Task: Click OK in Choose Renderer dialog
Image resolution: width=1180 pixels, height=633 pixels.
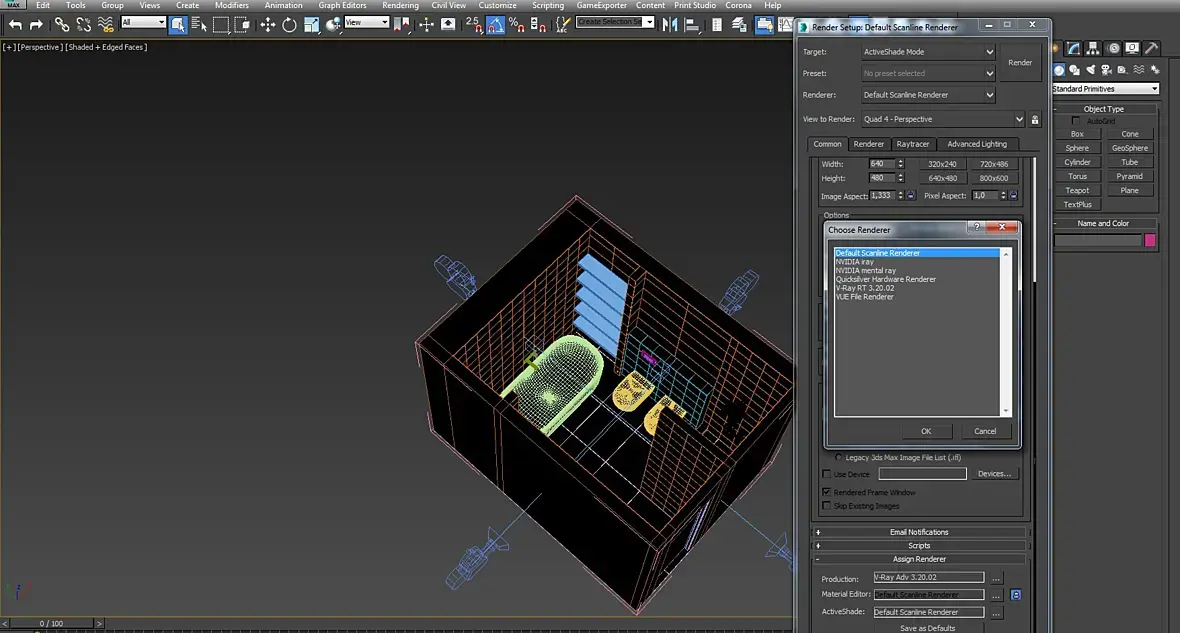Action: pyautogui.click(x=925, y=431)
